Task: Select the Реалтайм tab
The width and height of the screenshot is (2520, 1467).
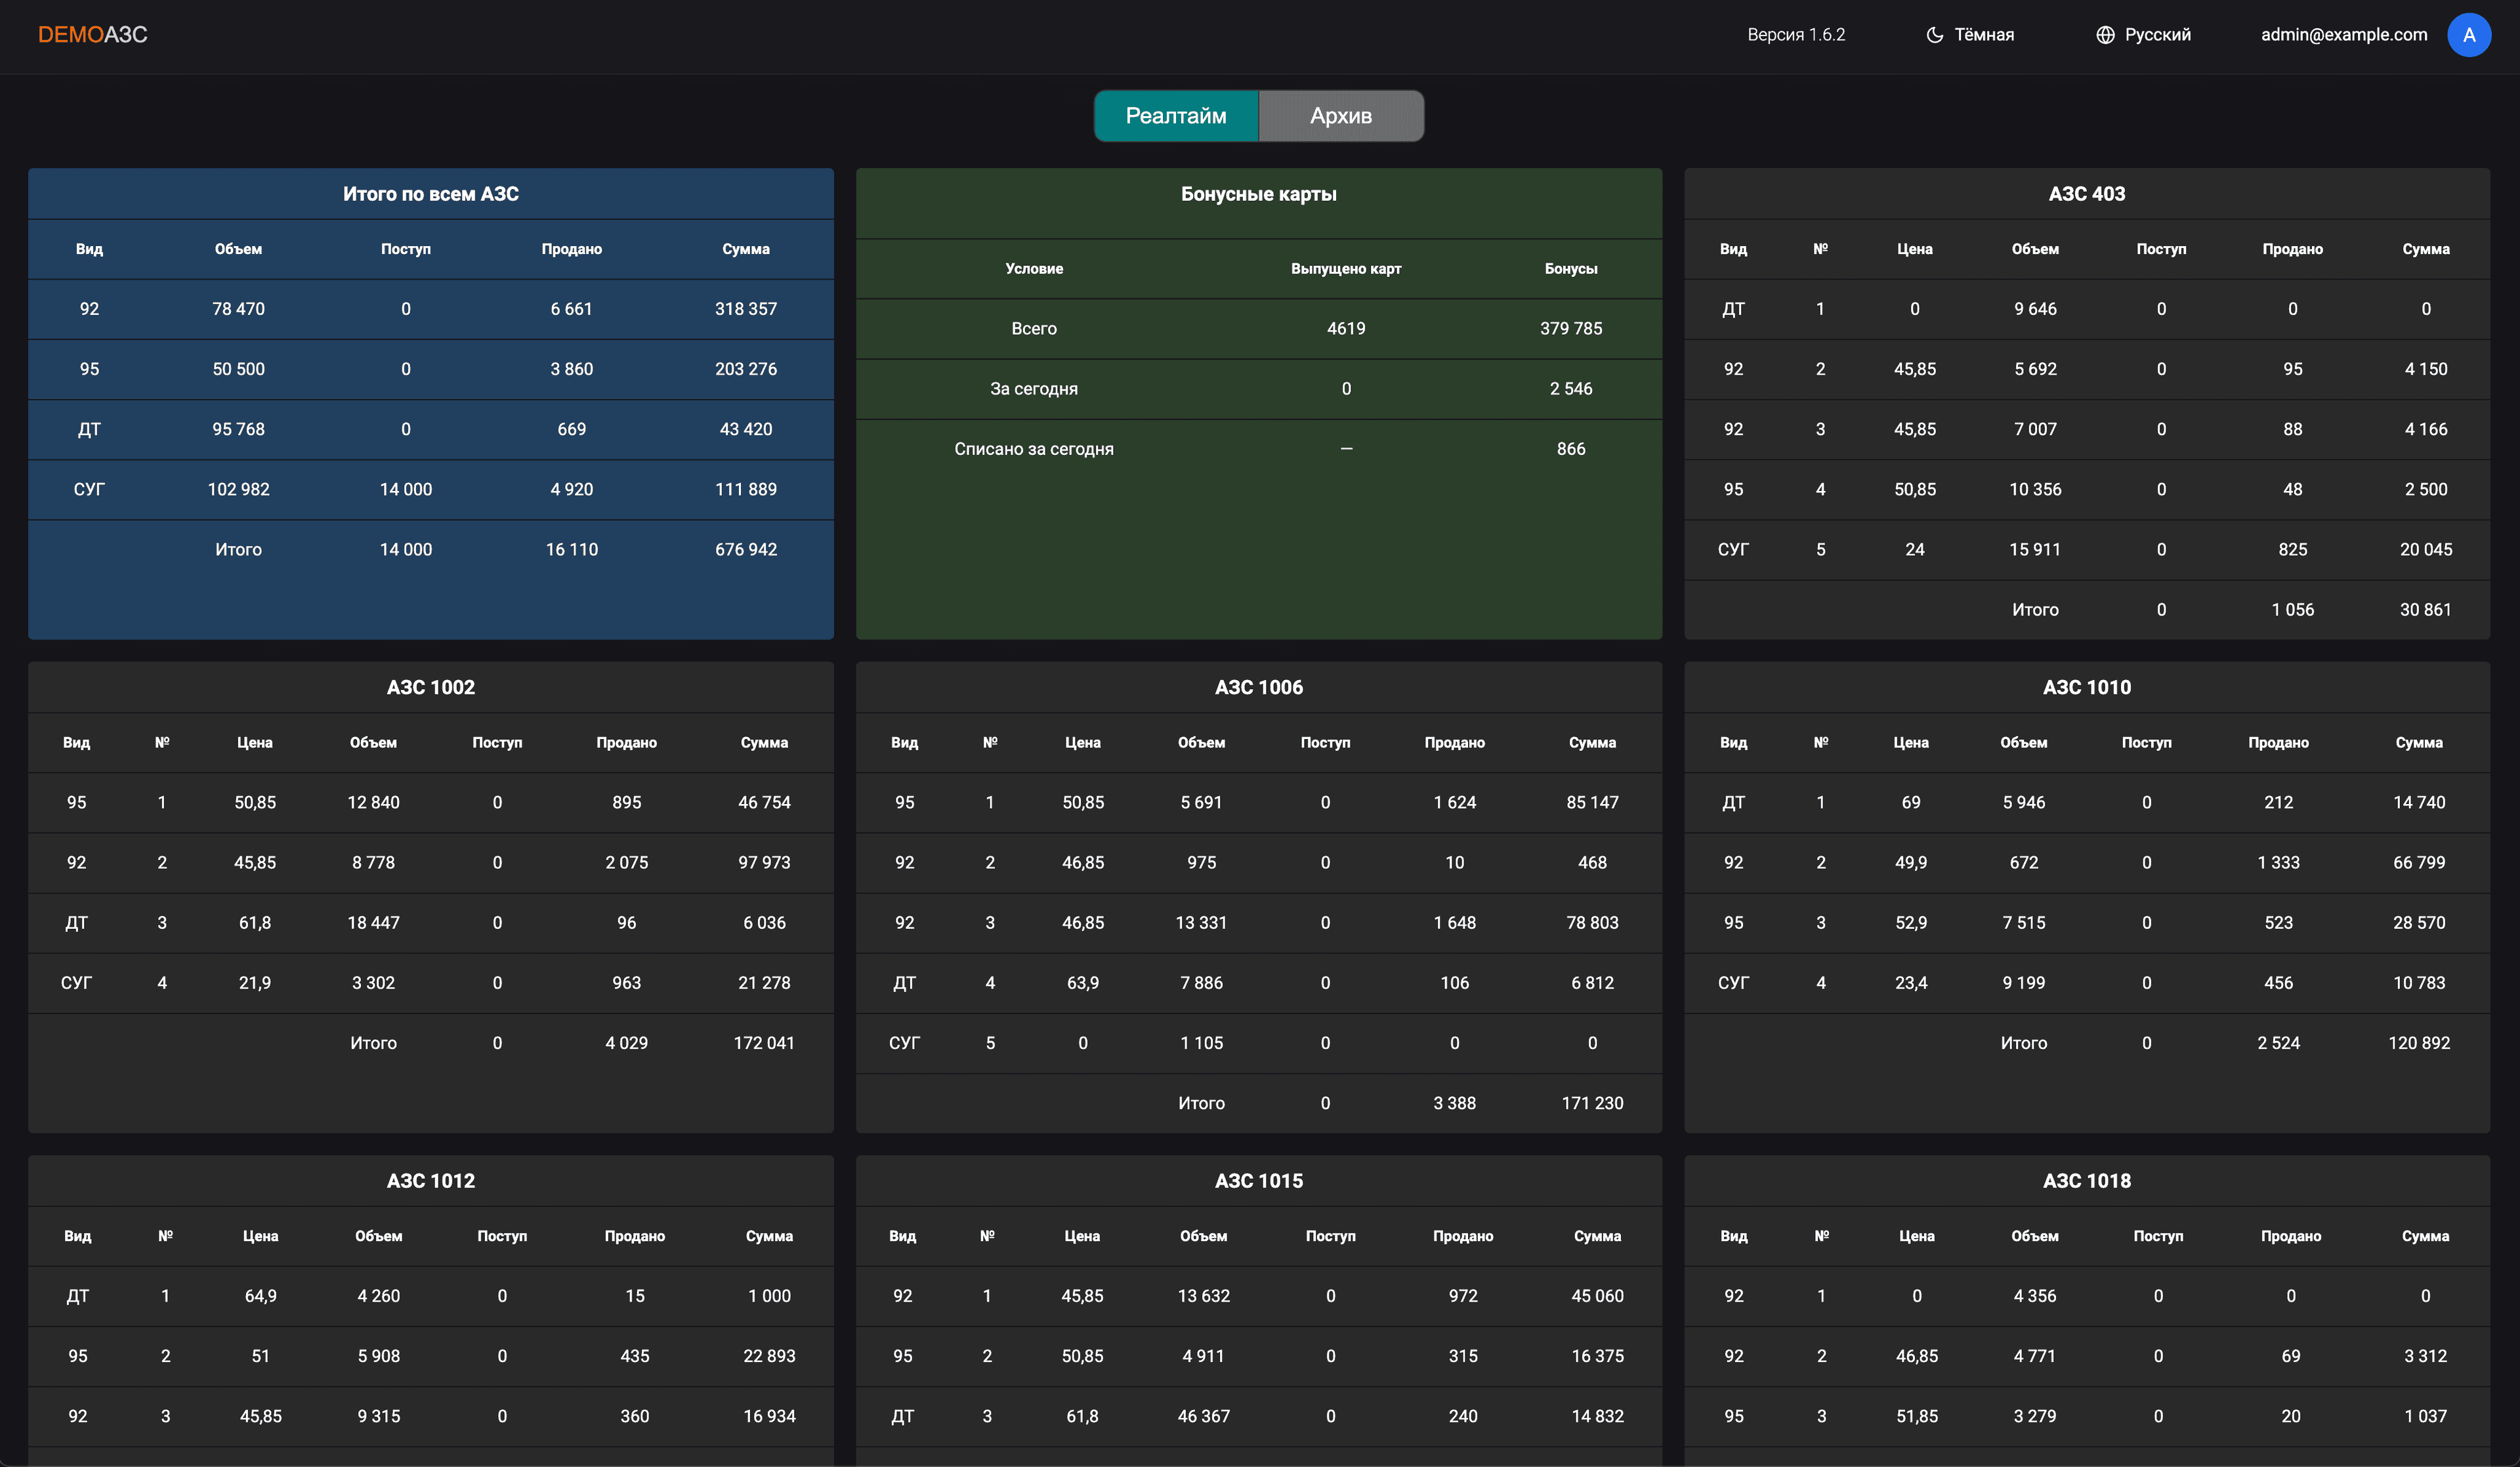Action: [1176, 115]
